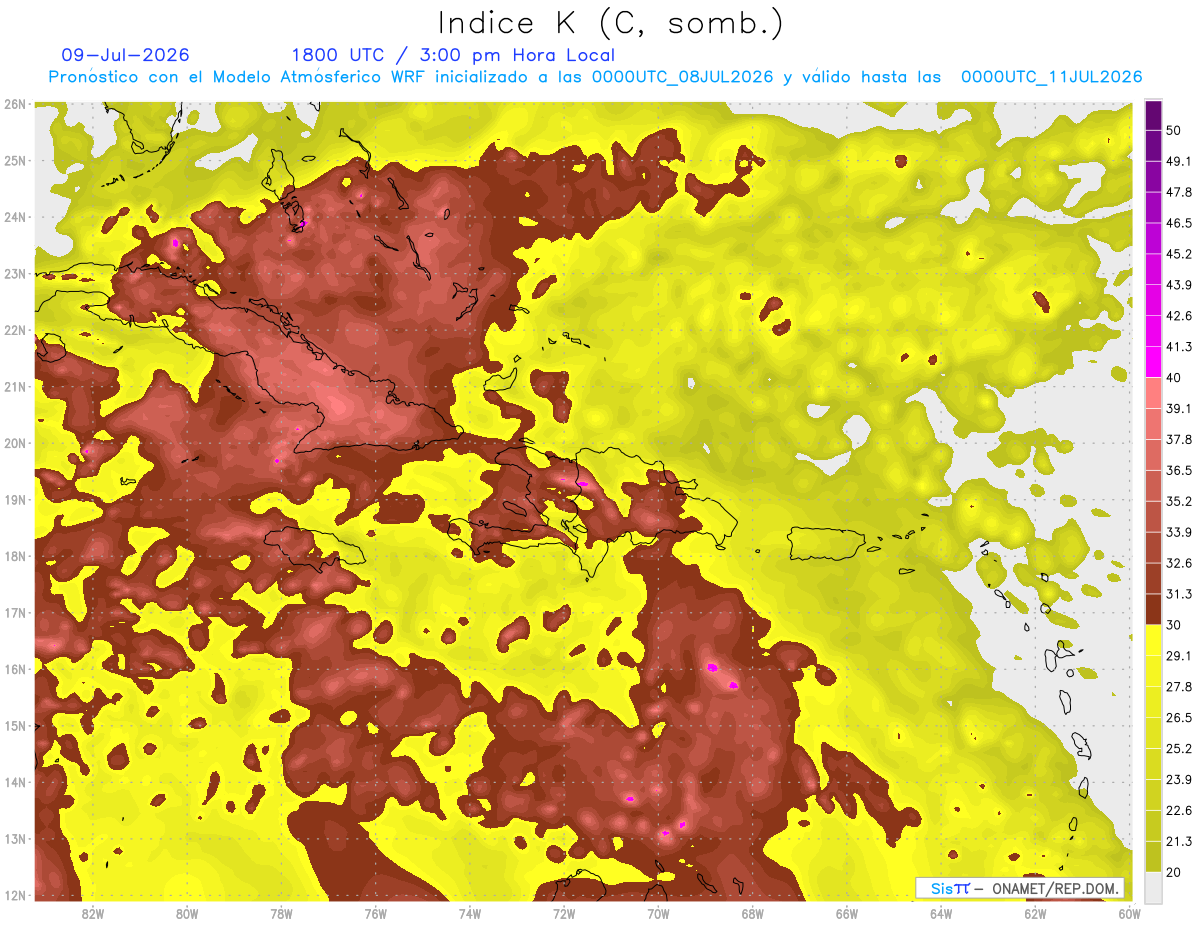Image resolution: width=1200 pixels, height=927 pixels.
Task: Click legend value '43.9'
Action: [1179, 285]
